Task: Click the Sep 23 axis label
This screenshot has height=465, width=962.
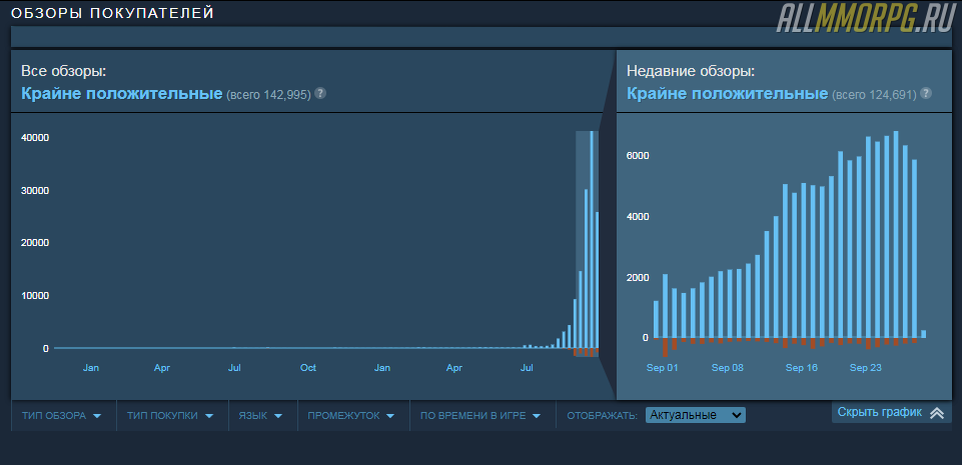Action: 866,368
